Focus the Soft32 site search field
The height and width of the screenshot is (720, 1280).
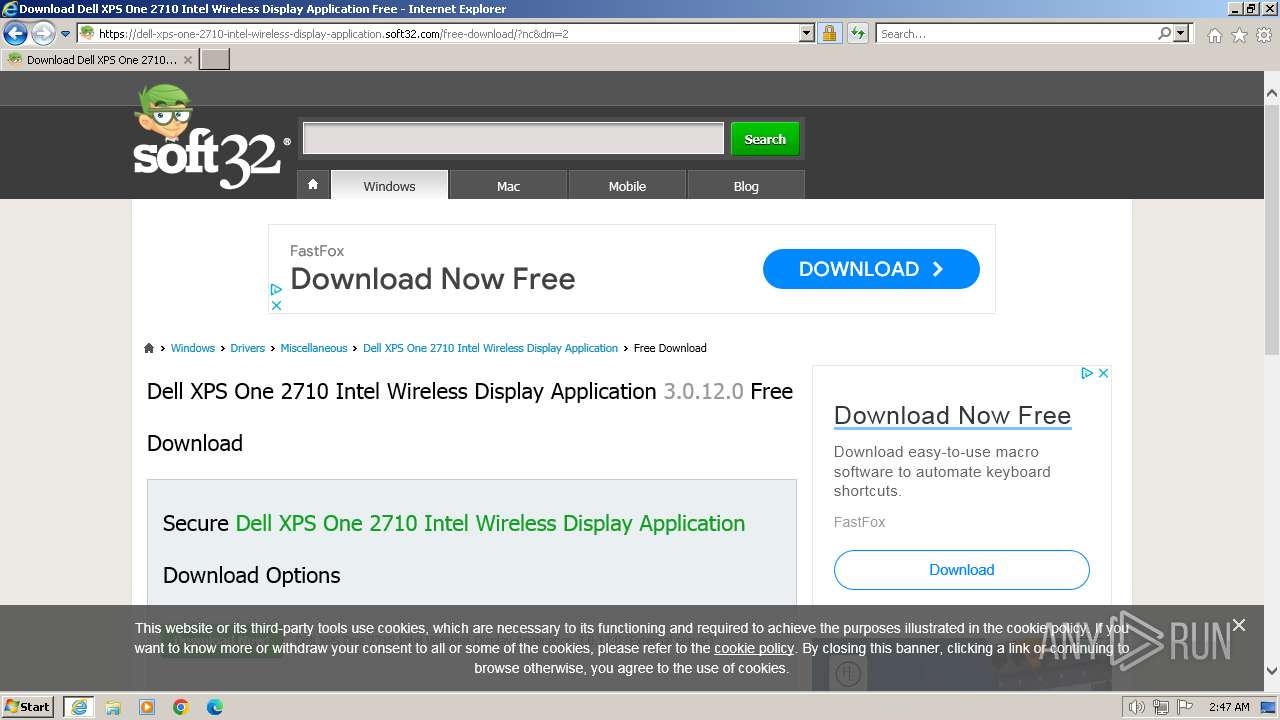[x=513, y=138]
